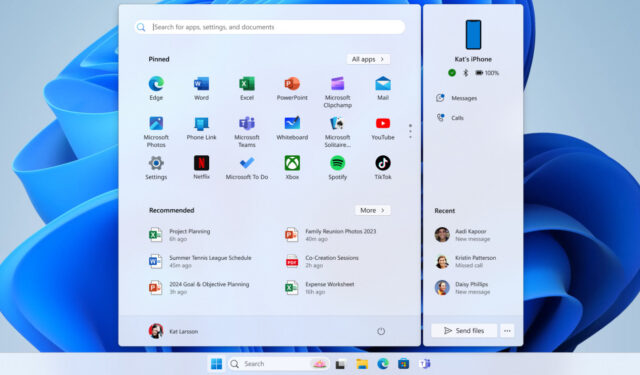Expand the All apps list

pos(368,59)
